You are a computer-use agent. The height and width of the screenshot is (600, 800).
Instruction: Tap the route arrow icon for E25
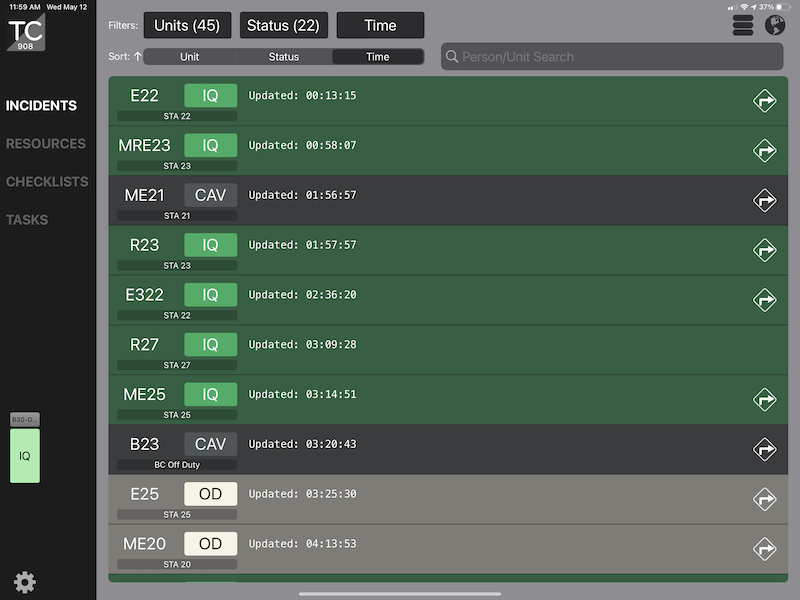click(x=765, y=499)
